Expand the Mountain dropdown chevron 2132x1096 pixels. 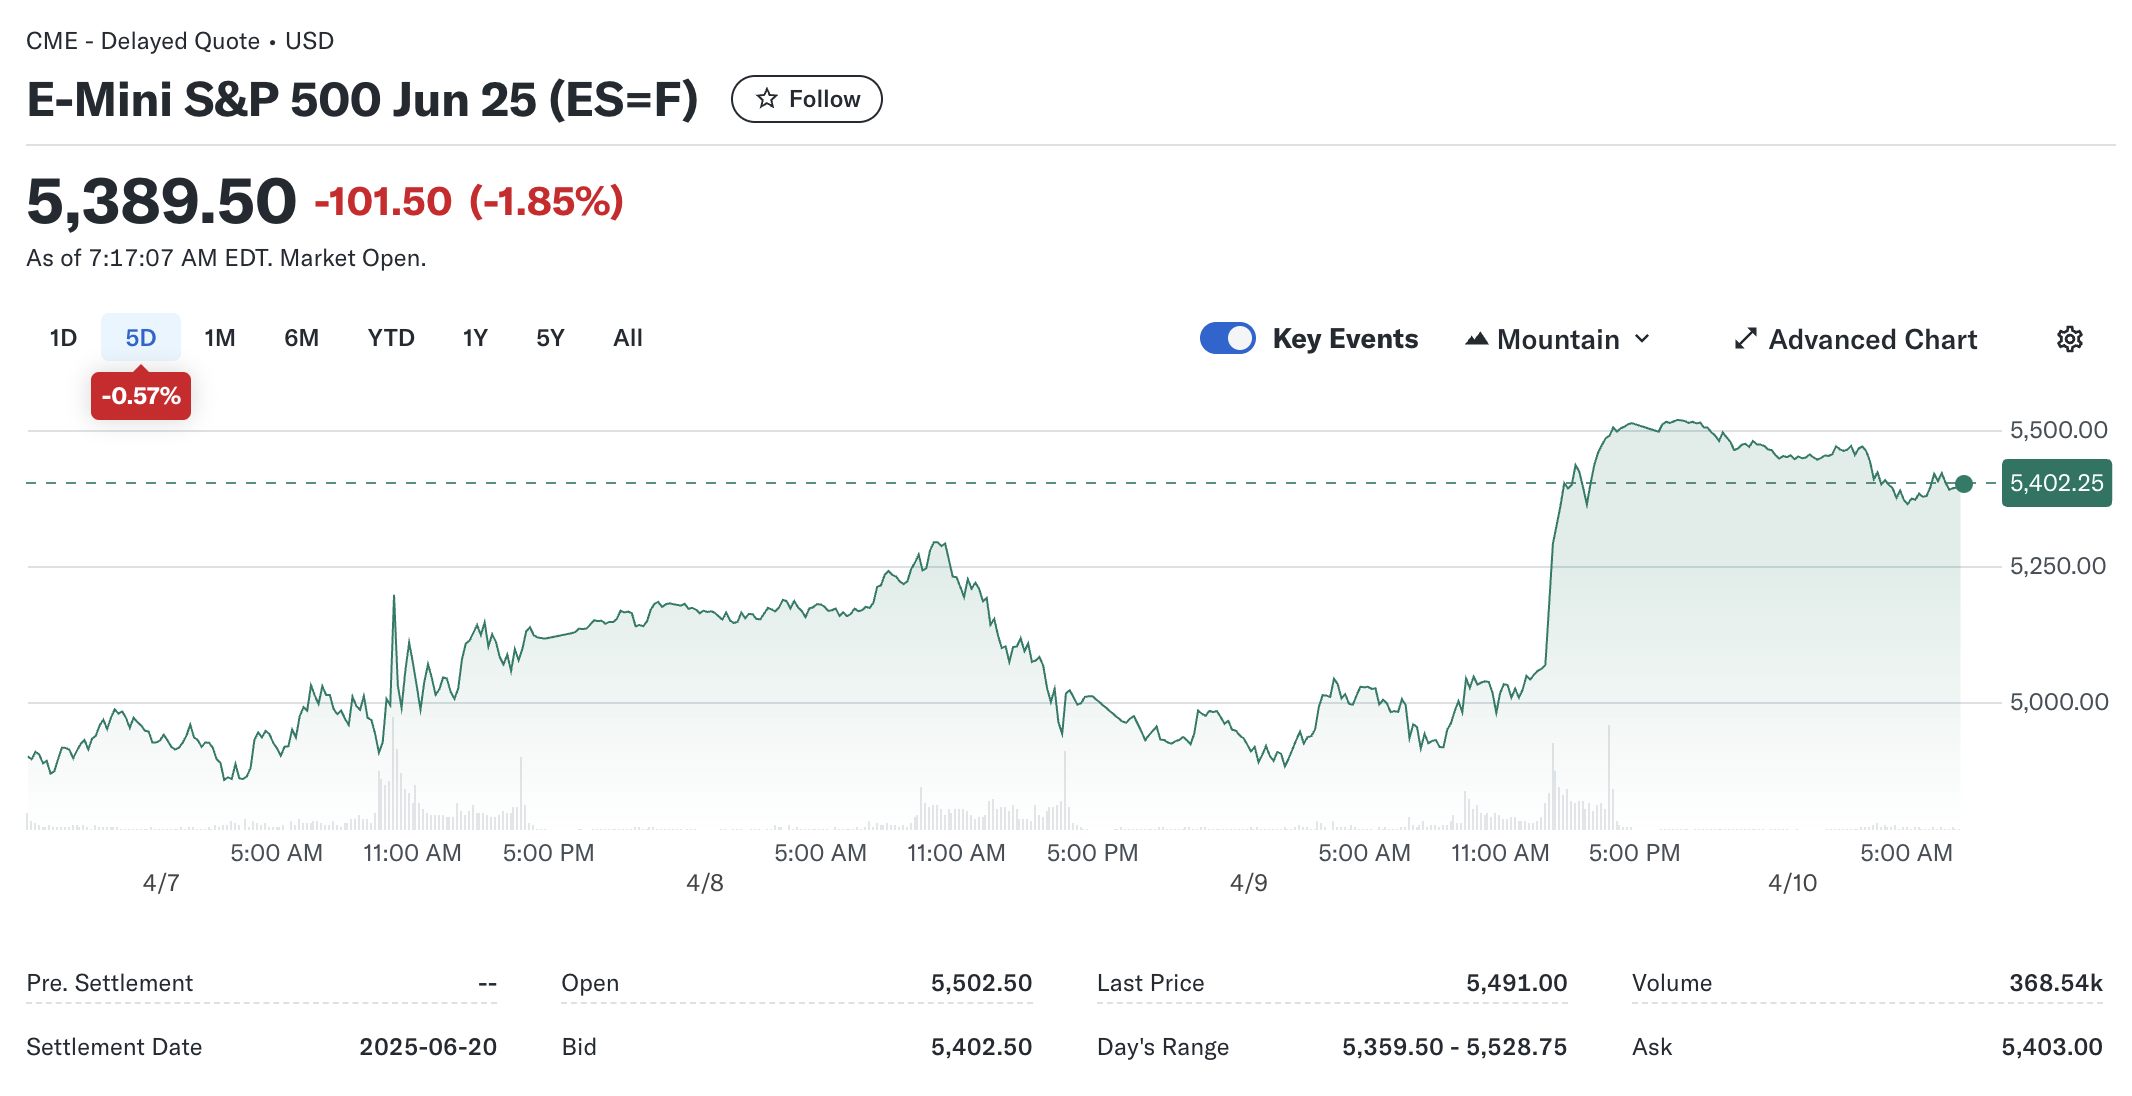tap(1642, 339)
